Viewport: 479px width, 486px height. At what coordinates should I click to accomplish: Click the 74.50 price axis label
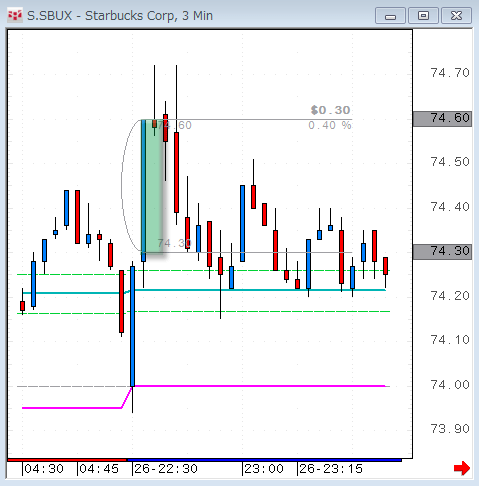click(450, 162)
